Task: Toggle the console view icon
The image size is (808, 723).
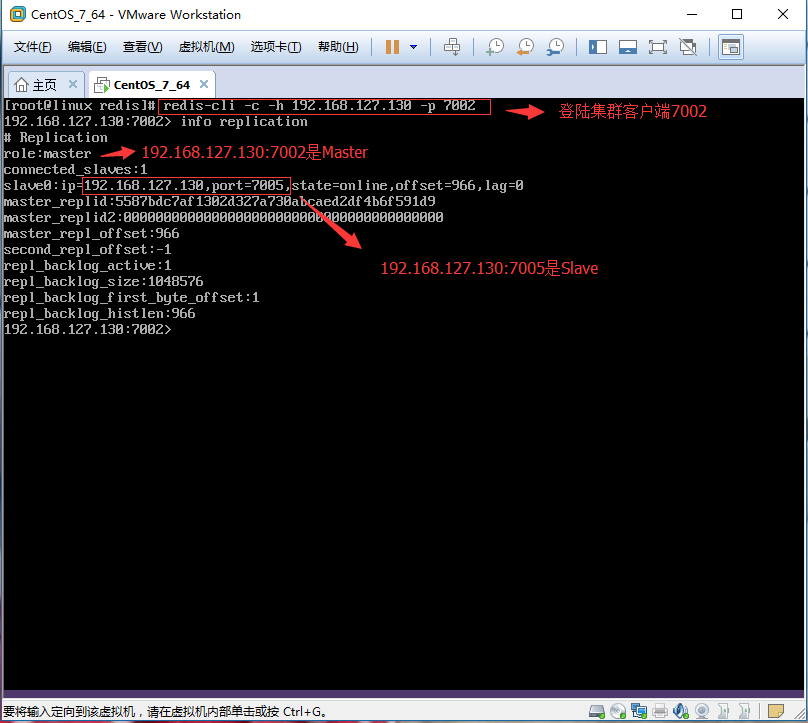Action: (x=731, y=47)
